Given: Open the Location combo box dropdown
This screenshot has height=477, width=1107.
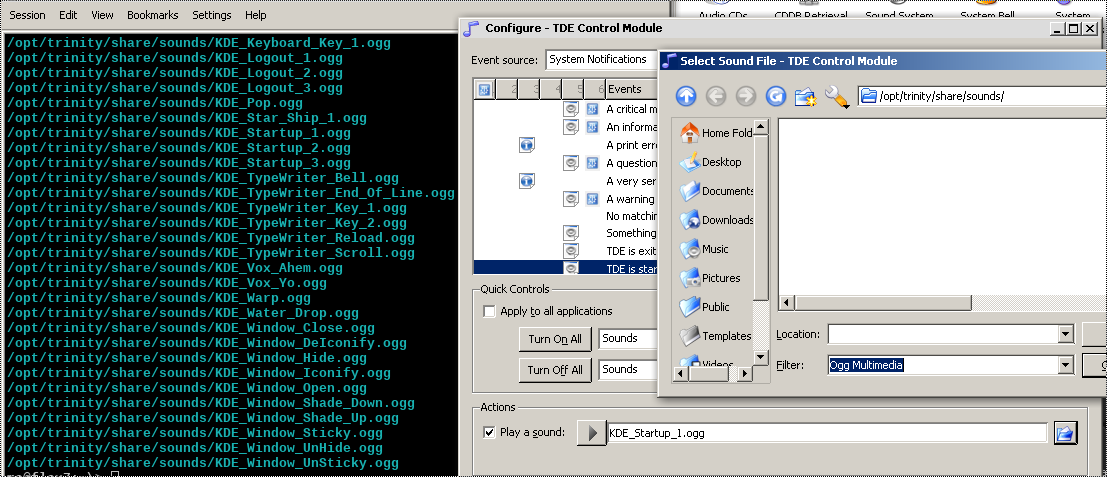Looking at the screenshot, I should (1065, 334).
